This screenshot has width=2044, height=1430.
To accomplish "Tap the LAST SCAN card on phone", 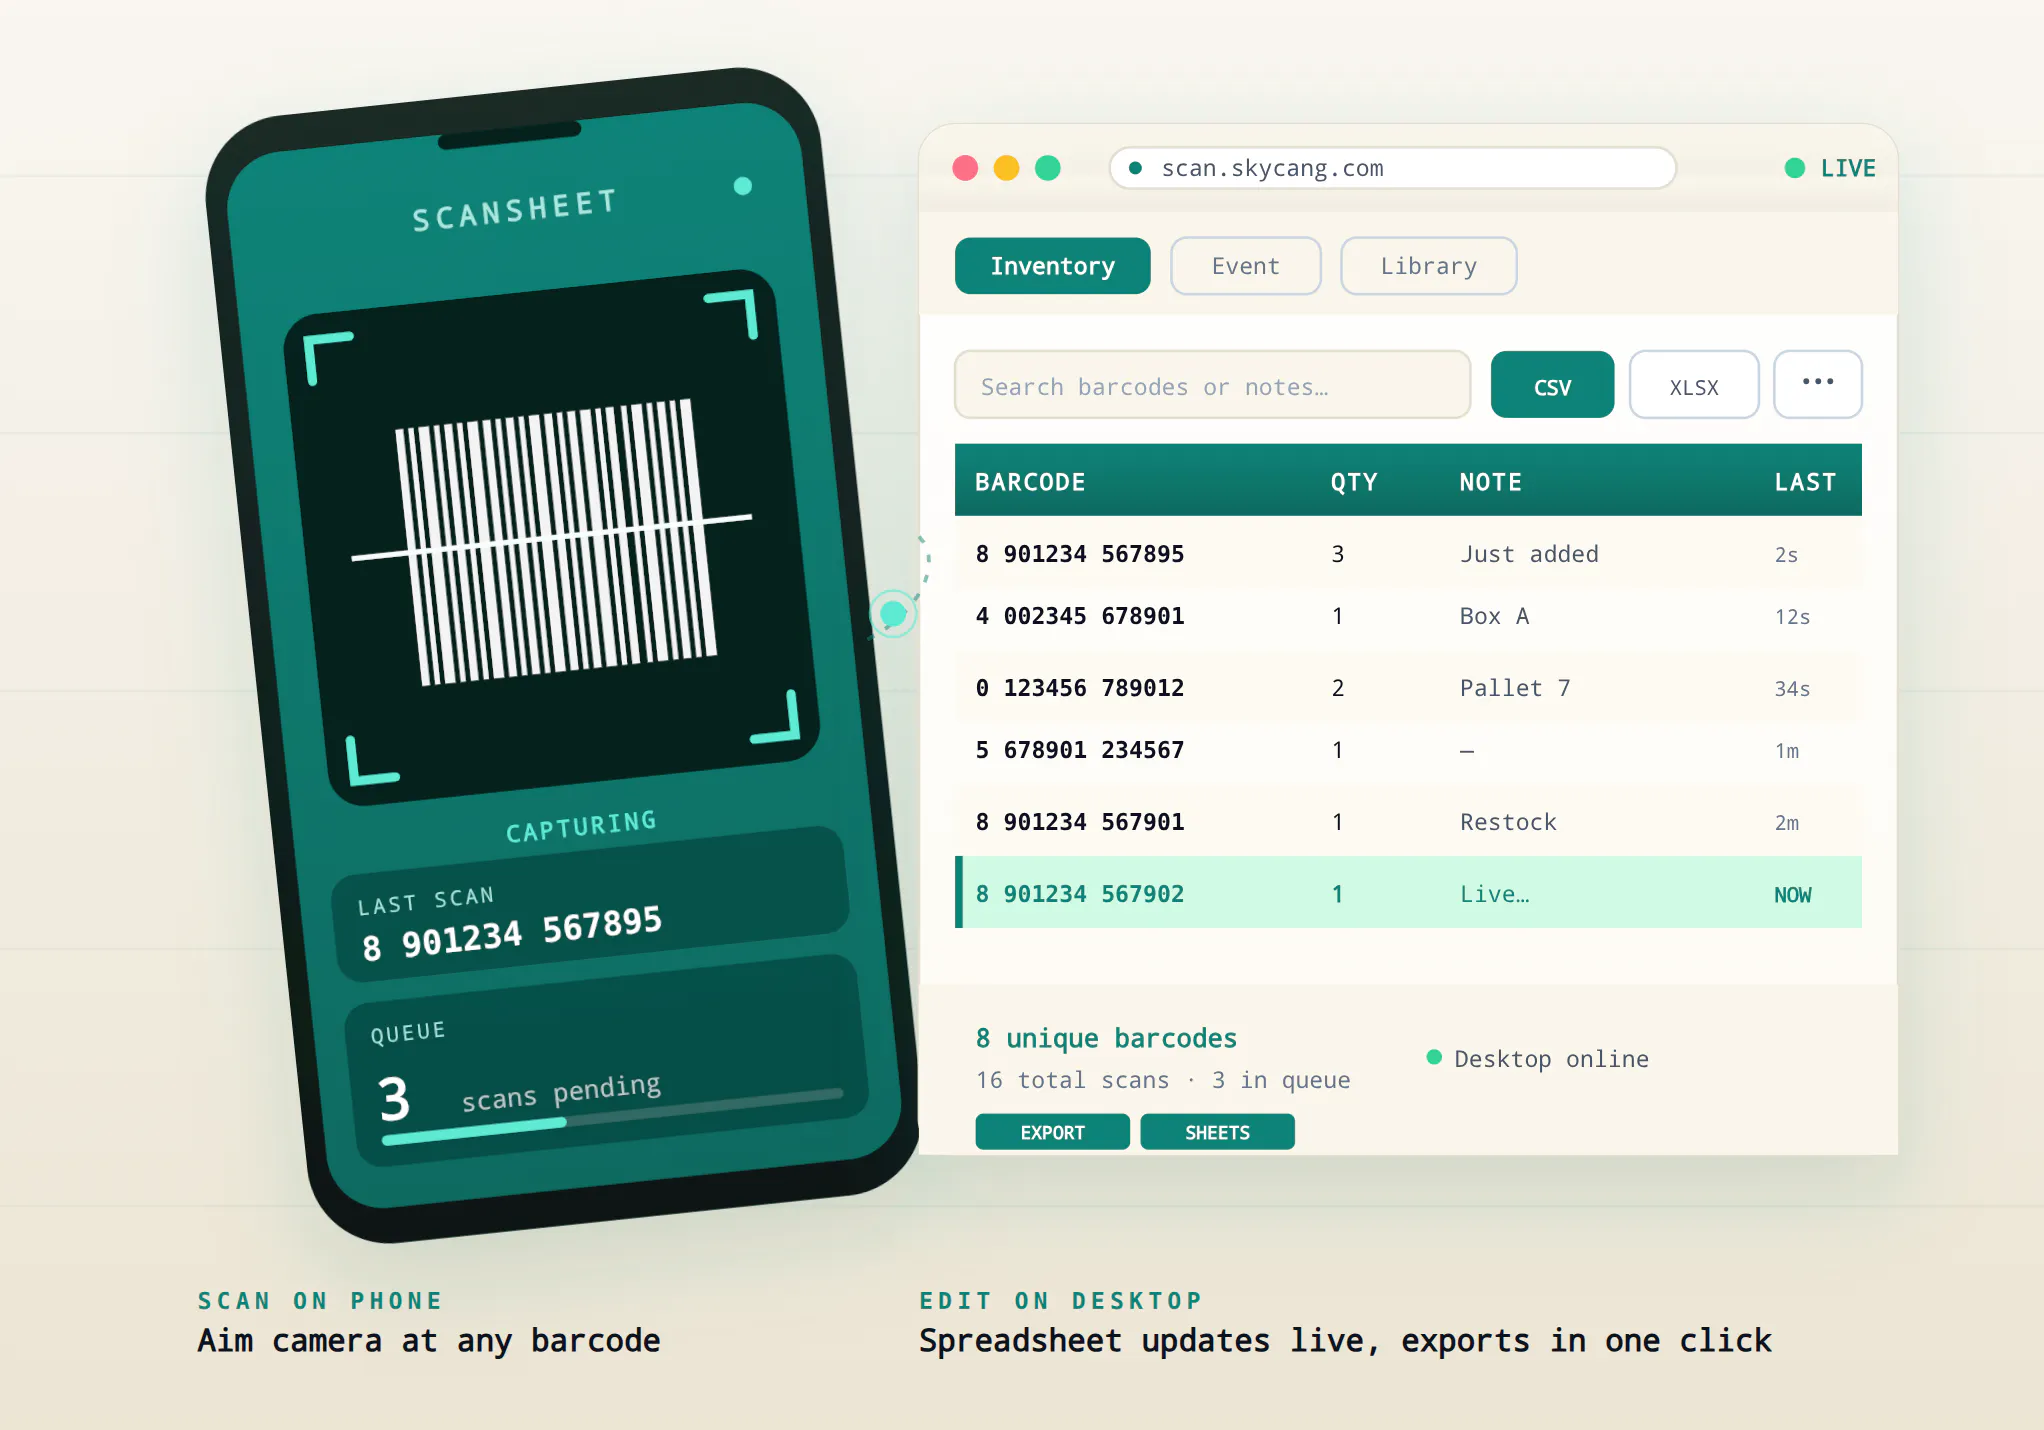I will (590, 902).
